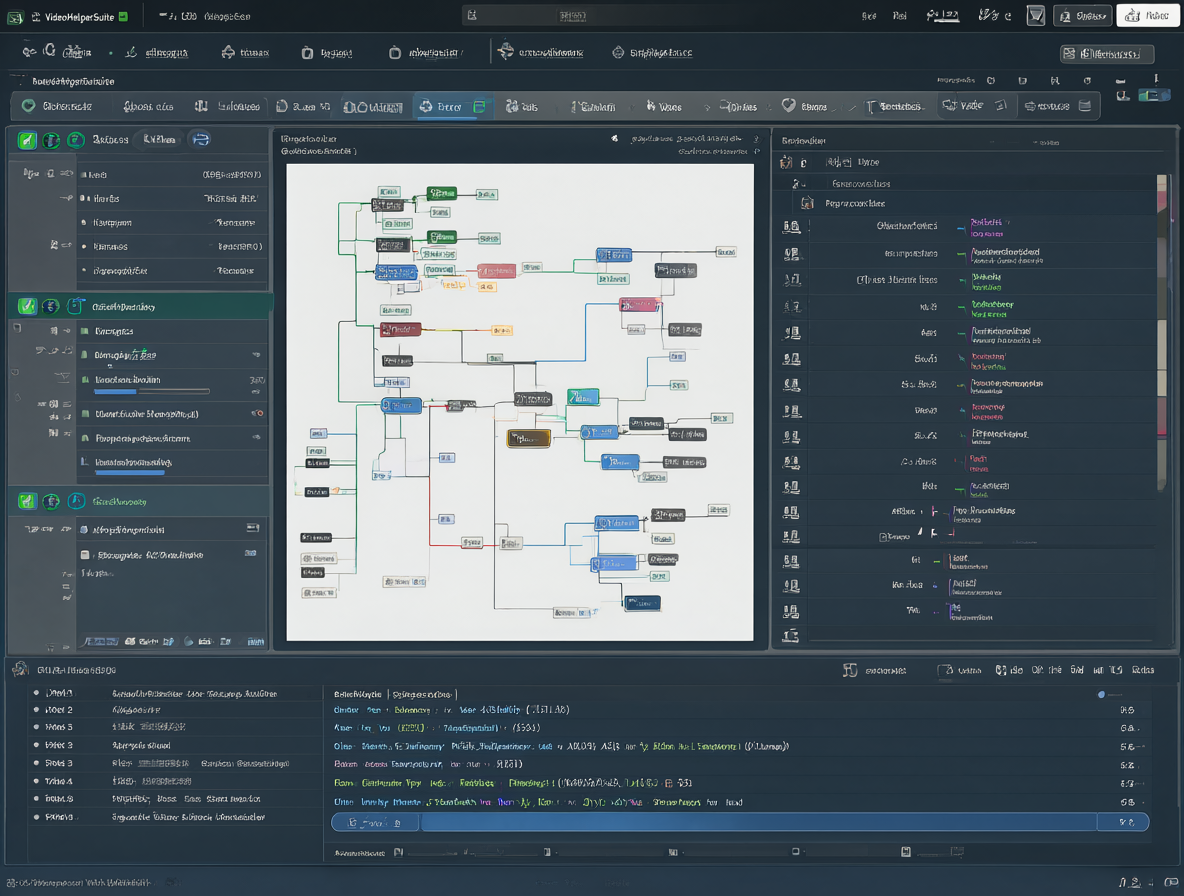Choose the pen icon in the upper toolbar
Image resolution: width=1184 pixels, height=896 pixels.
click(x=131, y=52)
